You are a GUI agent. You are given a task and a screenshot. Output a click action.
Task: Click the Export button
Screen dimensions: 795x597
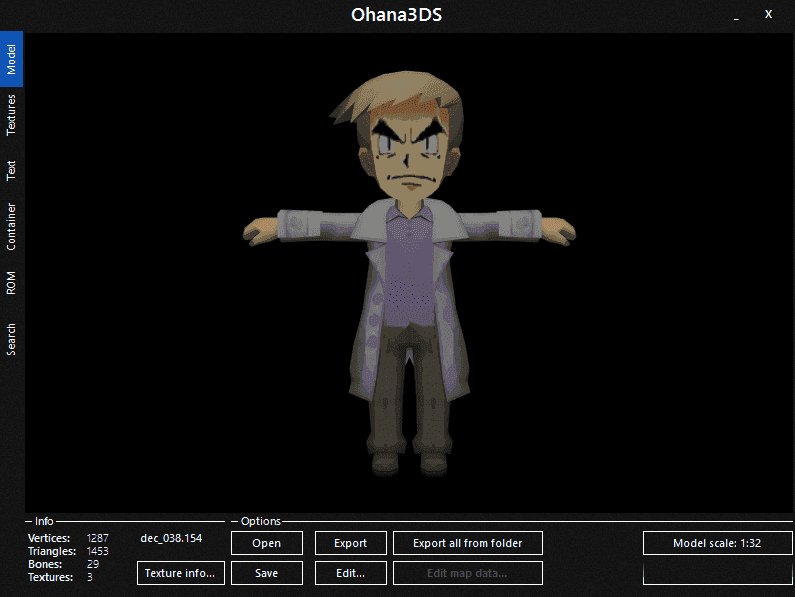(x=350, y=543)
